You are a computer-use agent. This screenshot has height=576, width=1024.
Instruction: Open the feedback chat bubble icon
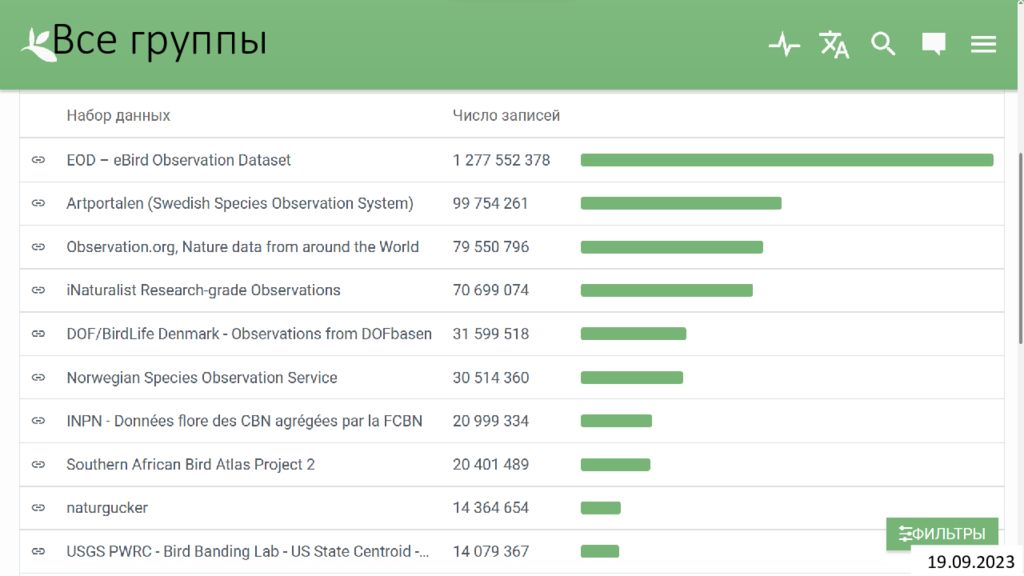click(x=933, y=44)
